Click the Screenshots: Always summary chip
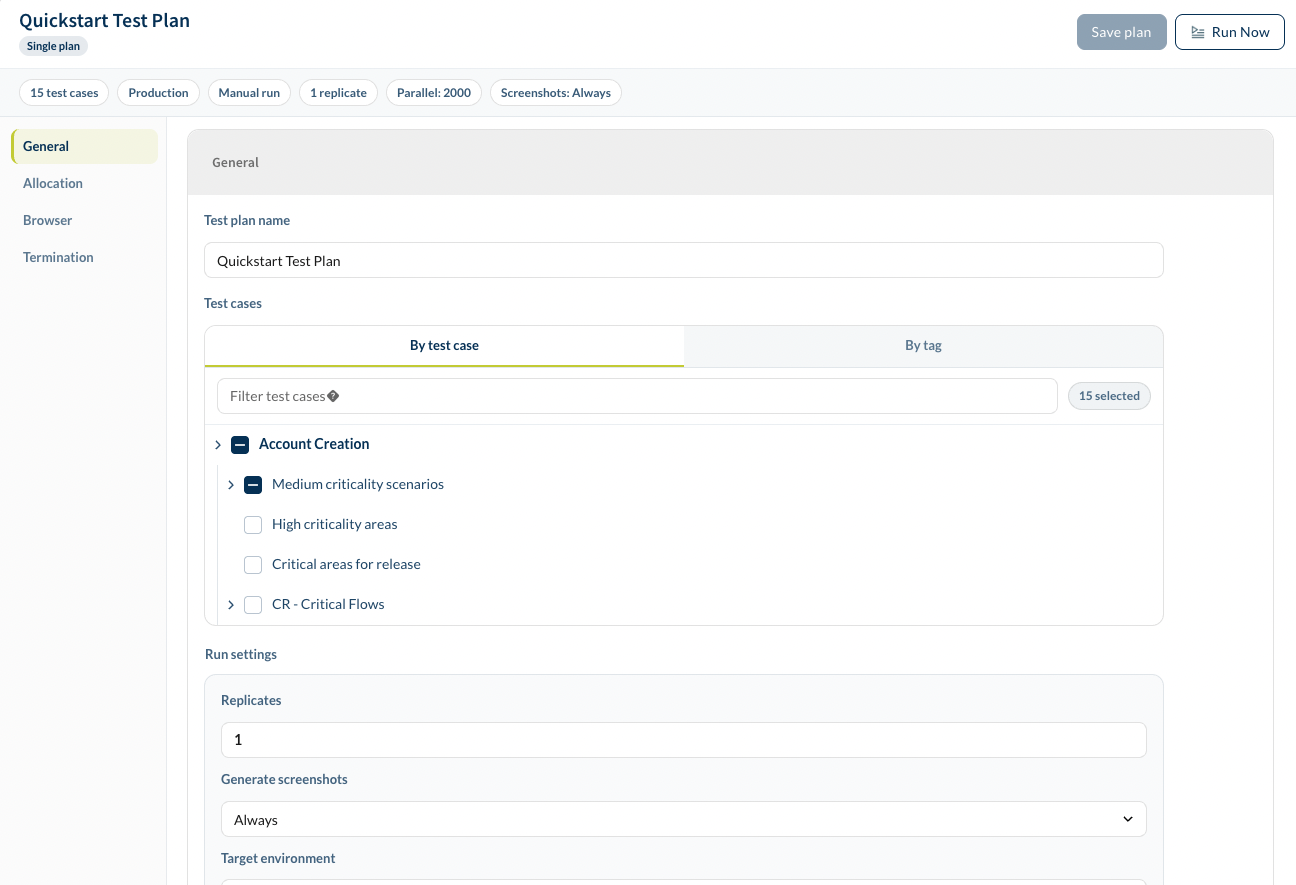1296x885 pixels. tap(556, 93)
